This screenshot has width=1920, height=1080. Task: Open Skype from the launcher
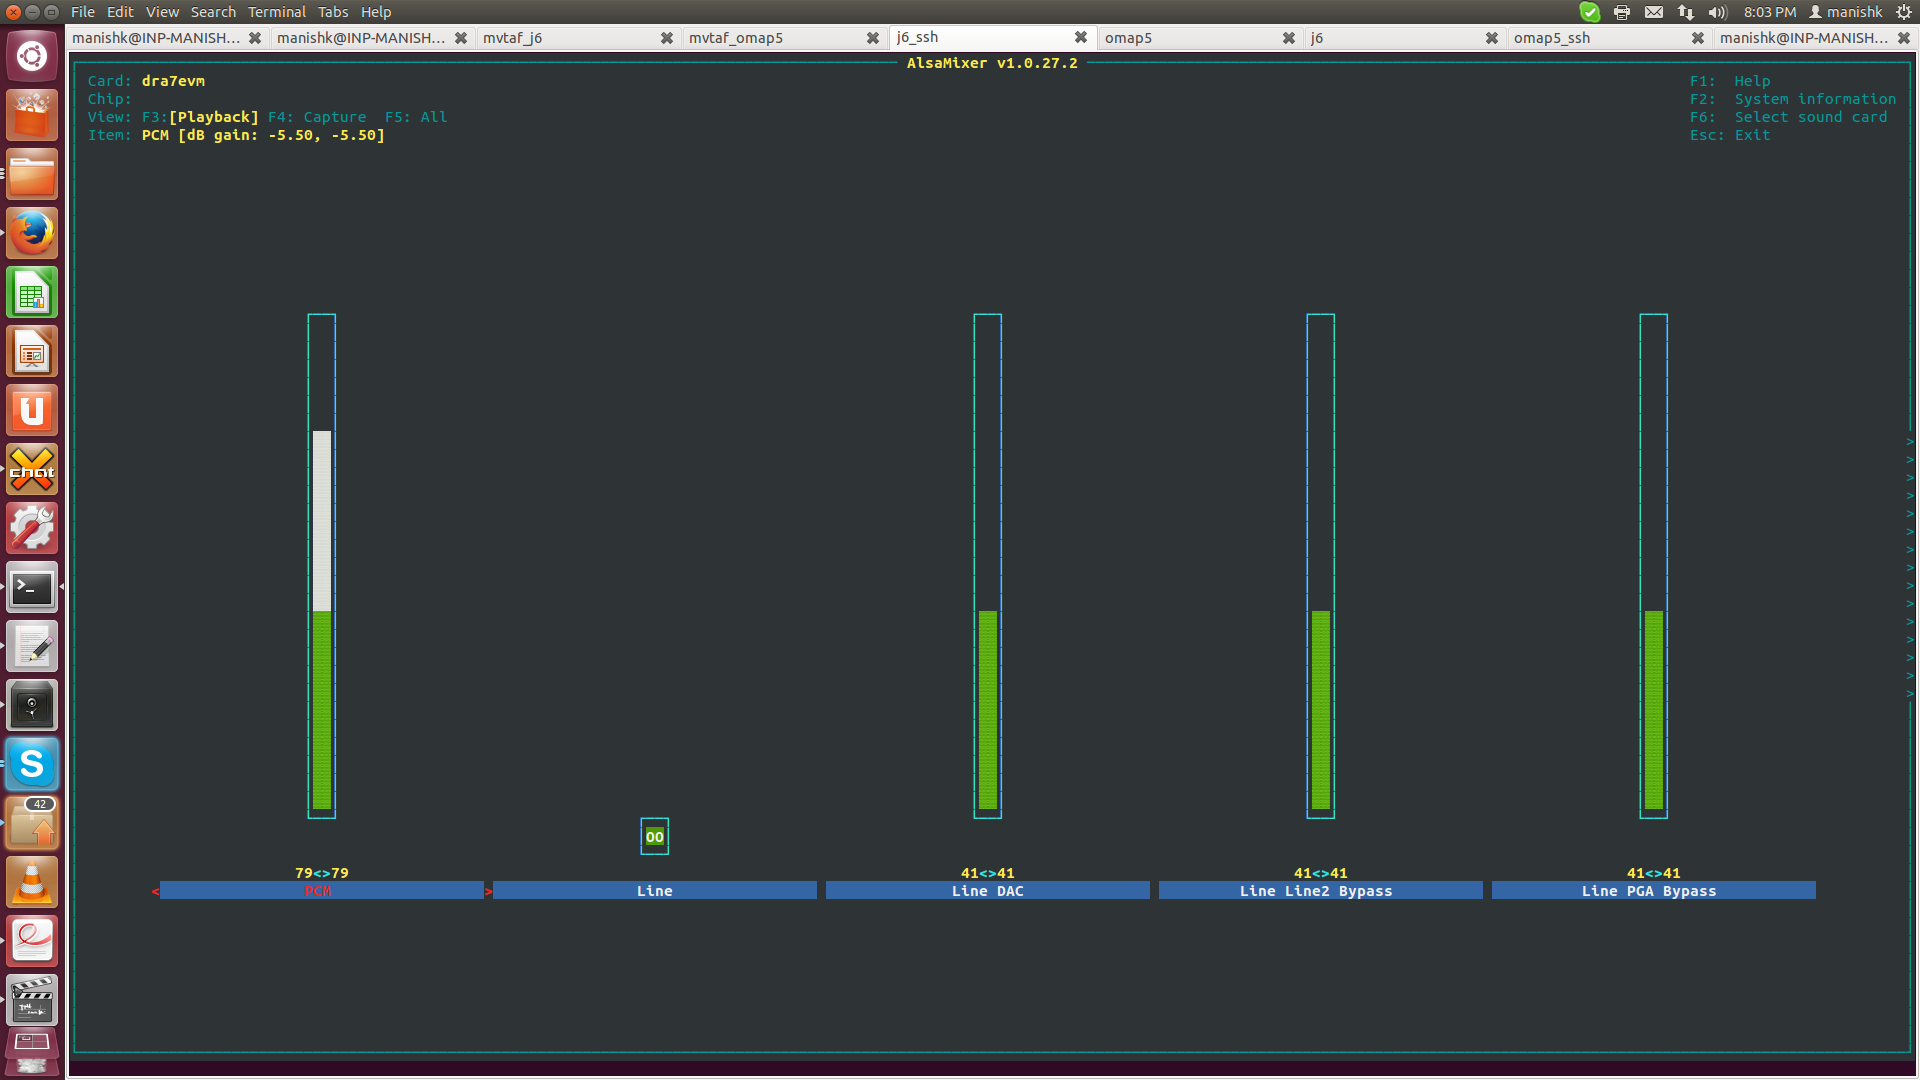32,764
